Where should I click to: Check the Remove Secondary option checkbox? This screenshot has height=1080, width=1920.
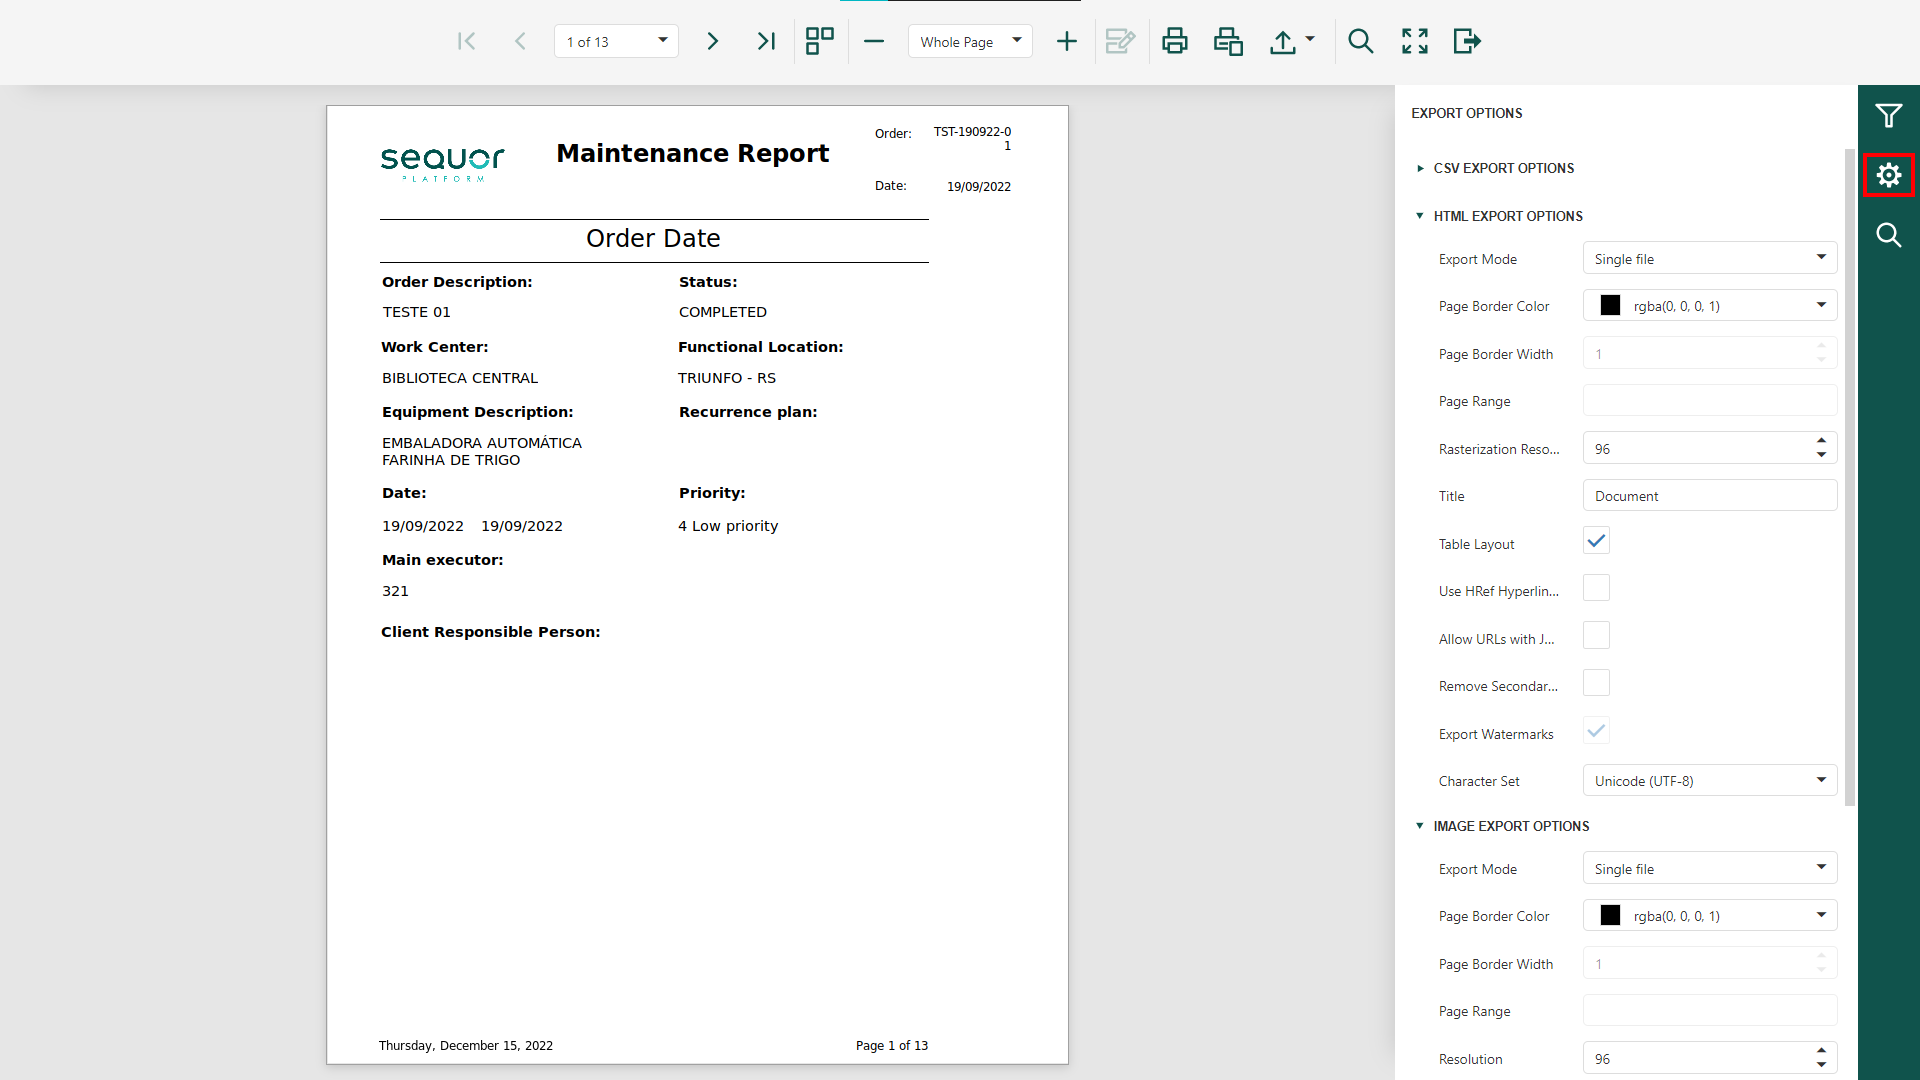[x=1596, y=683]
